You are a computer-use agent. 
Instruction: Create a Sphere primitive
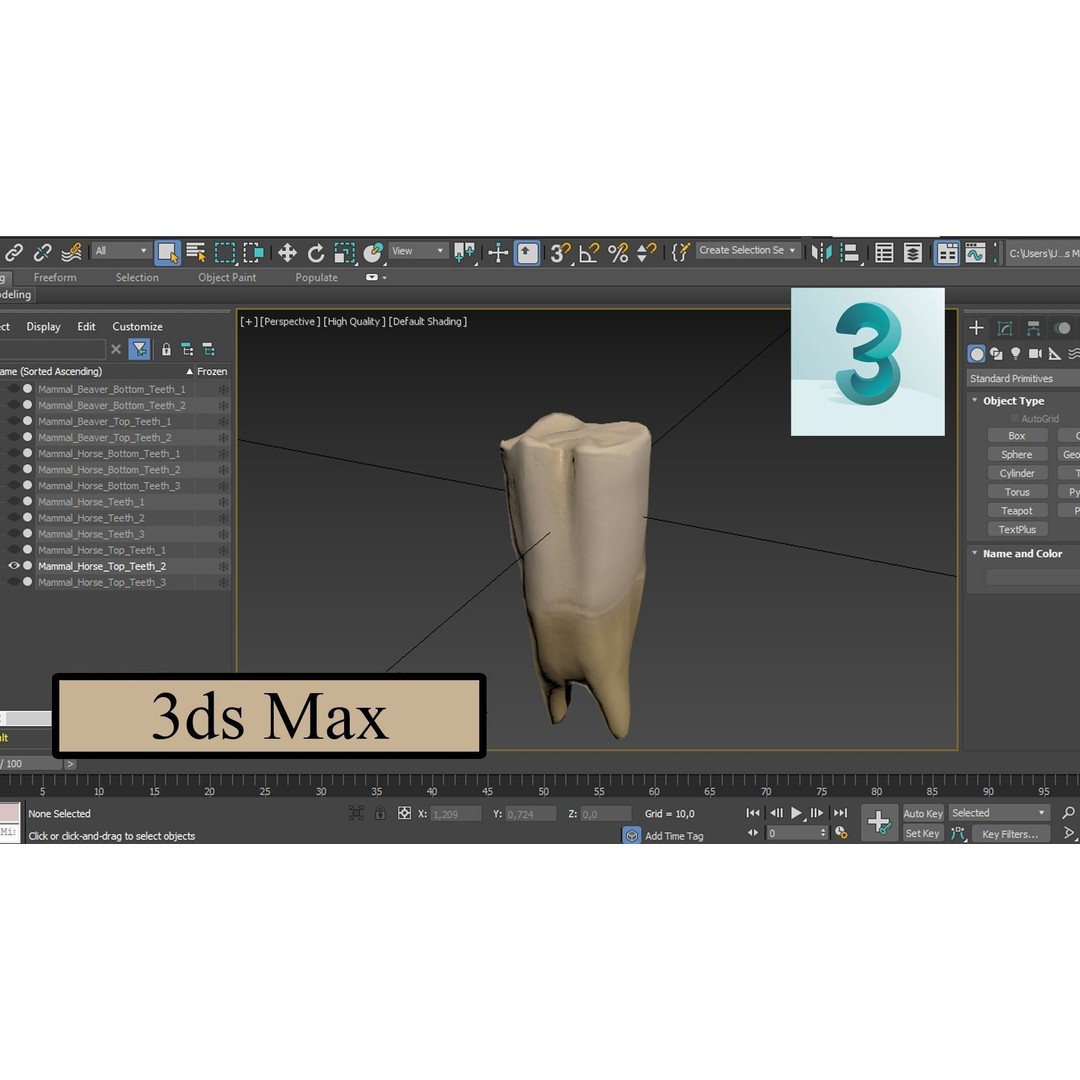pos(1017,455)
